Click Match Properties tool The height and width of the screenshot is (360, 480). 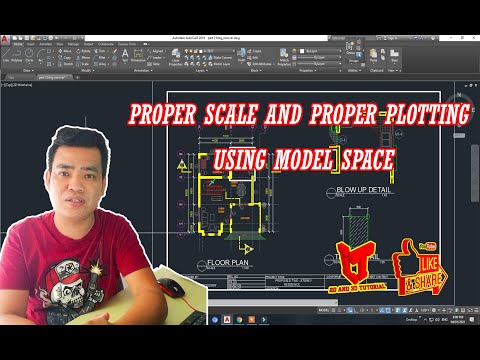click(284, 57)
